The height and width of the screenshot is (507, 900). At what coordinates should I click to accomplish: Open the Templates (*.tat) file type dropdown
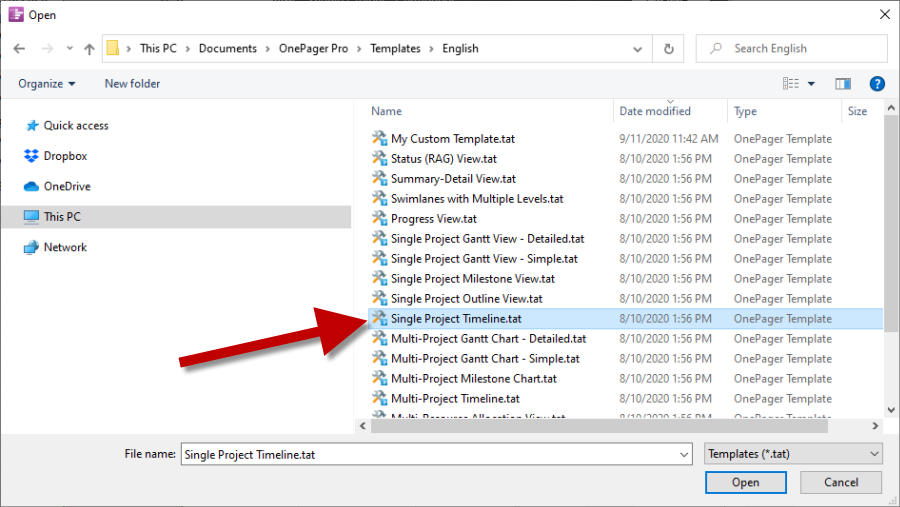[793, 454]
